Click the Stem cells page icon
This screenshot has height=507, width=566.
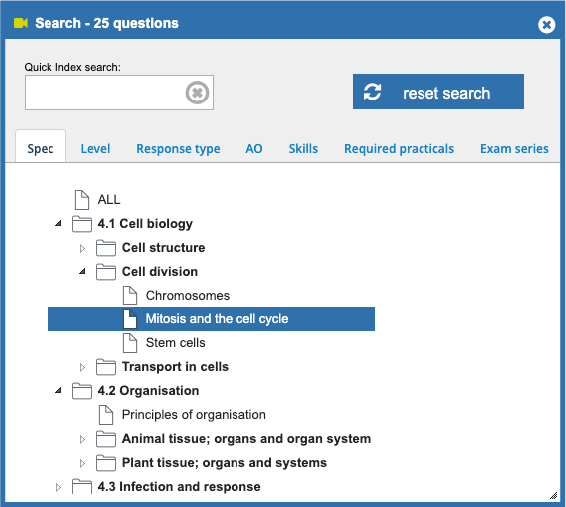click(x=130, y=343)
